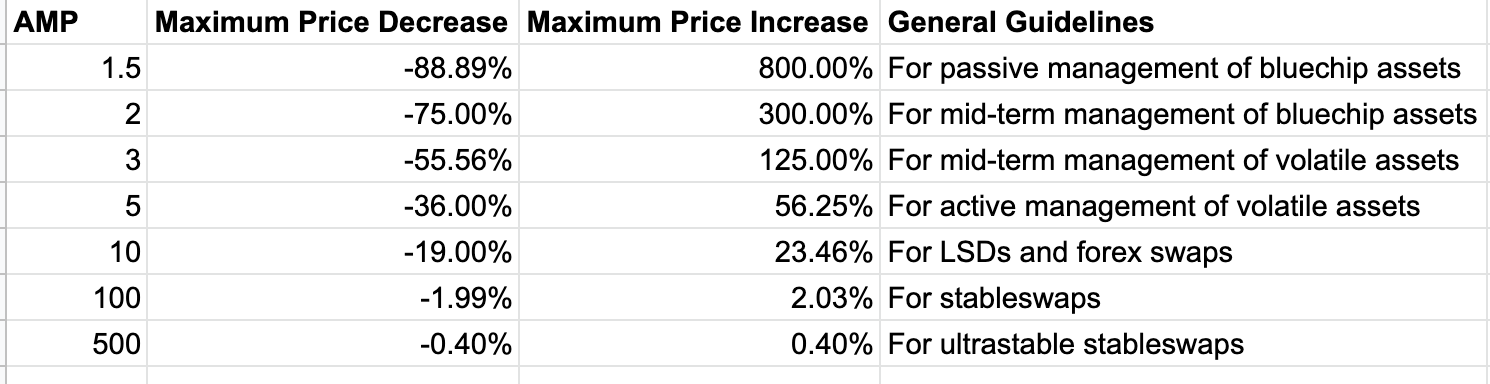1490x384 pixels.
Task: Click the AMP cell containing 500
Action: pos(77,344)
